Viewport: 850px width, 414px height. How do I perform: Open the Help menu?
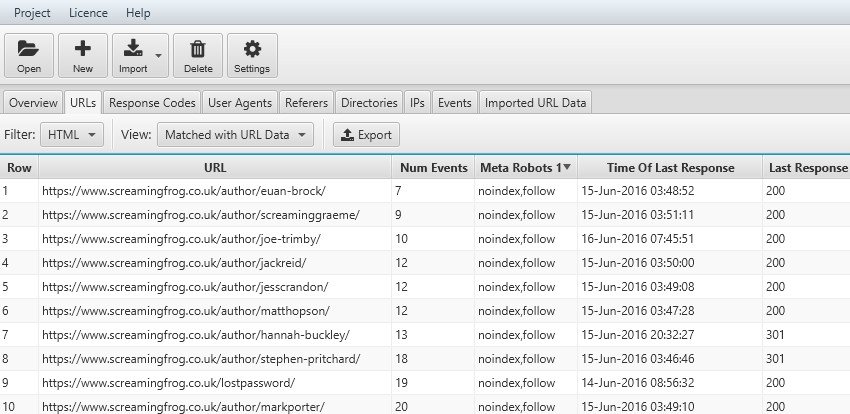[x=138, y=12]
